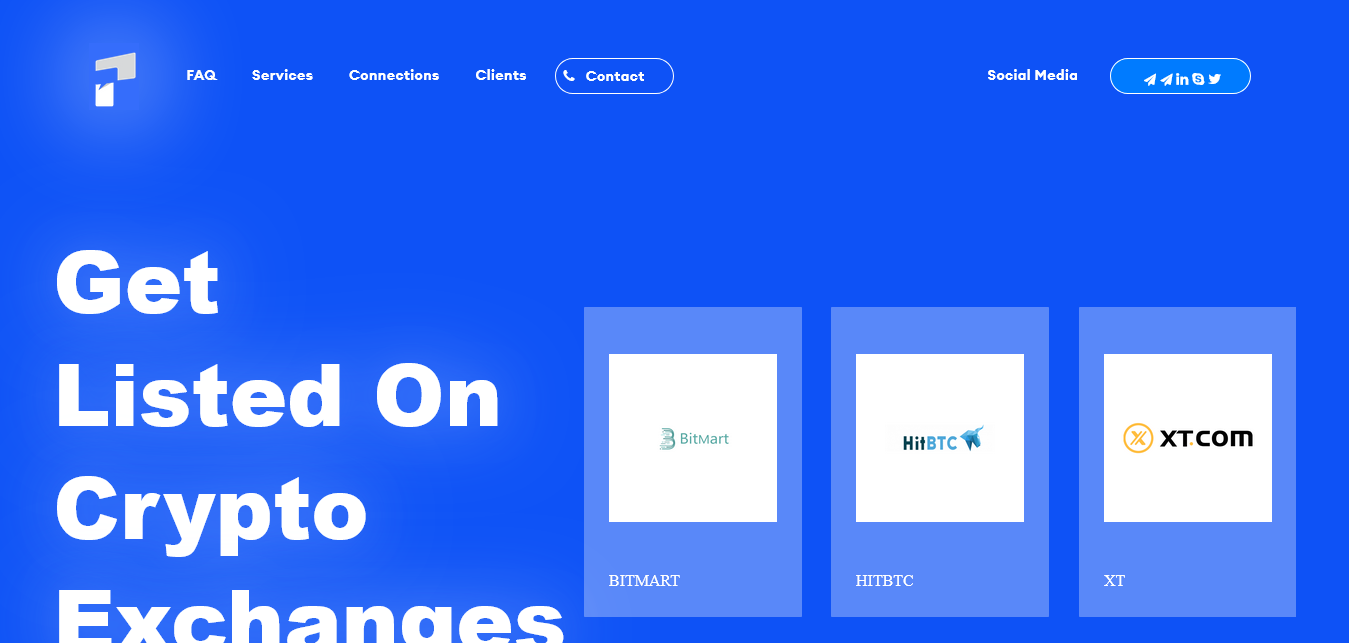Open the FAQ menu item
This screenshot has height=643, width=1349.
coord(201,75)
